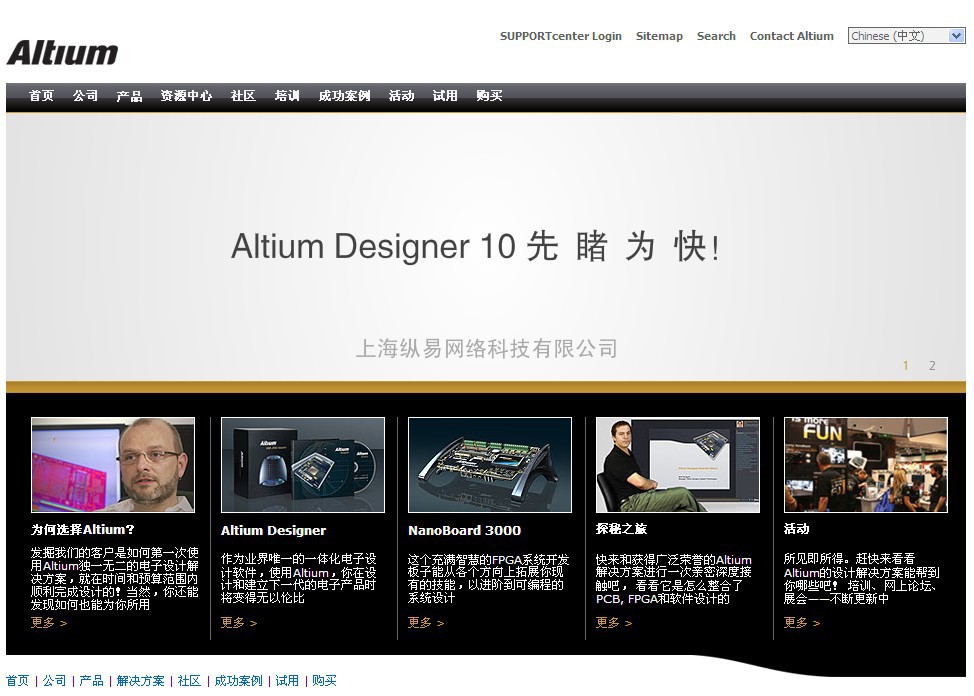Switch to banner slide 2
The height and width of the screenshot is (696, 974).
932,365
